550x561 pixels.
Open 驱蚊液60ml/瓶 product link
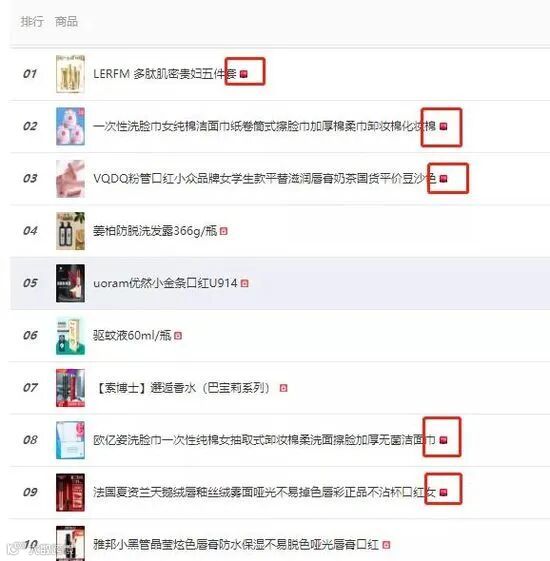(x=132, y=335)
